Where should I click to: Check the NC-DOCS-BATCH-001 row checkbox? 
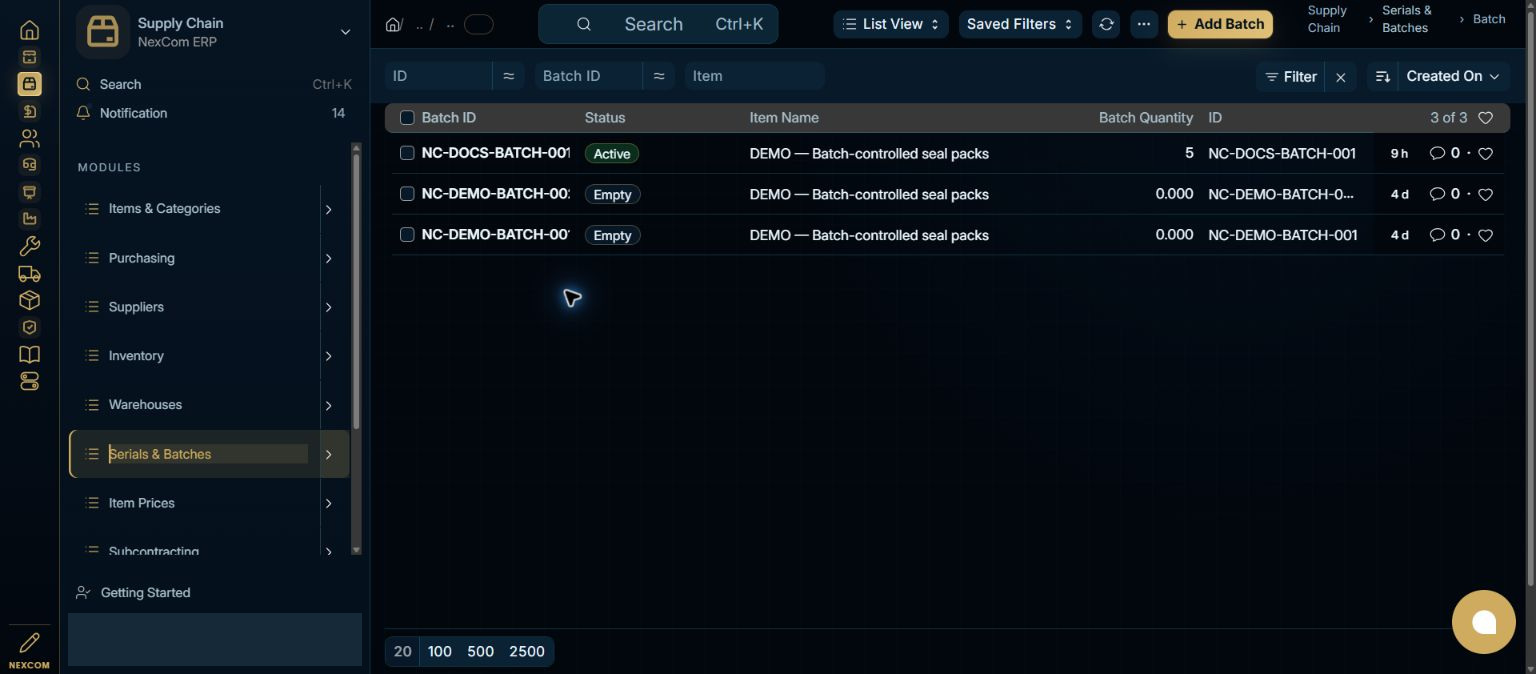pyautogui.click(x=407, y=153)
